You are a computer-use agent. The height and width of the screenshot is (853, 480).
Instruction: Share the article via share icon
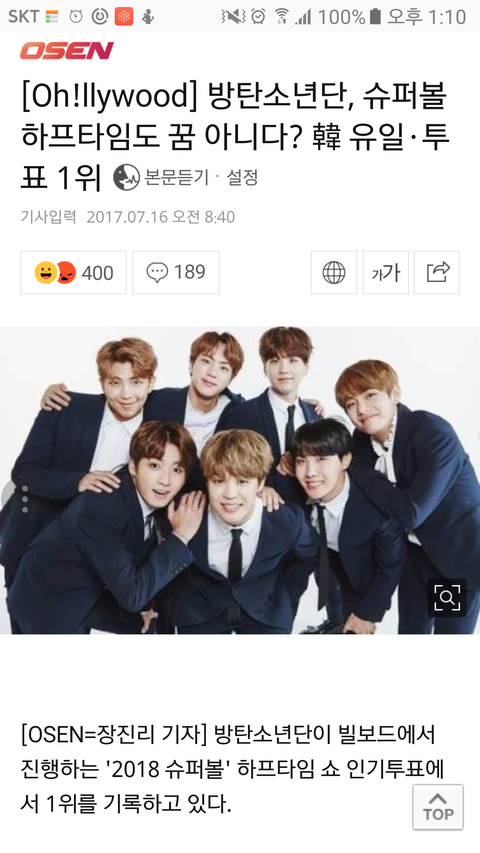point(437,273)
